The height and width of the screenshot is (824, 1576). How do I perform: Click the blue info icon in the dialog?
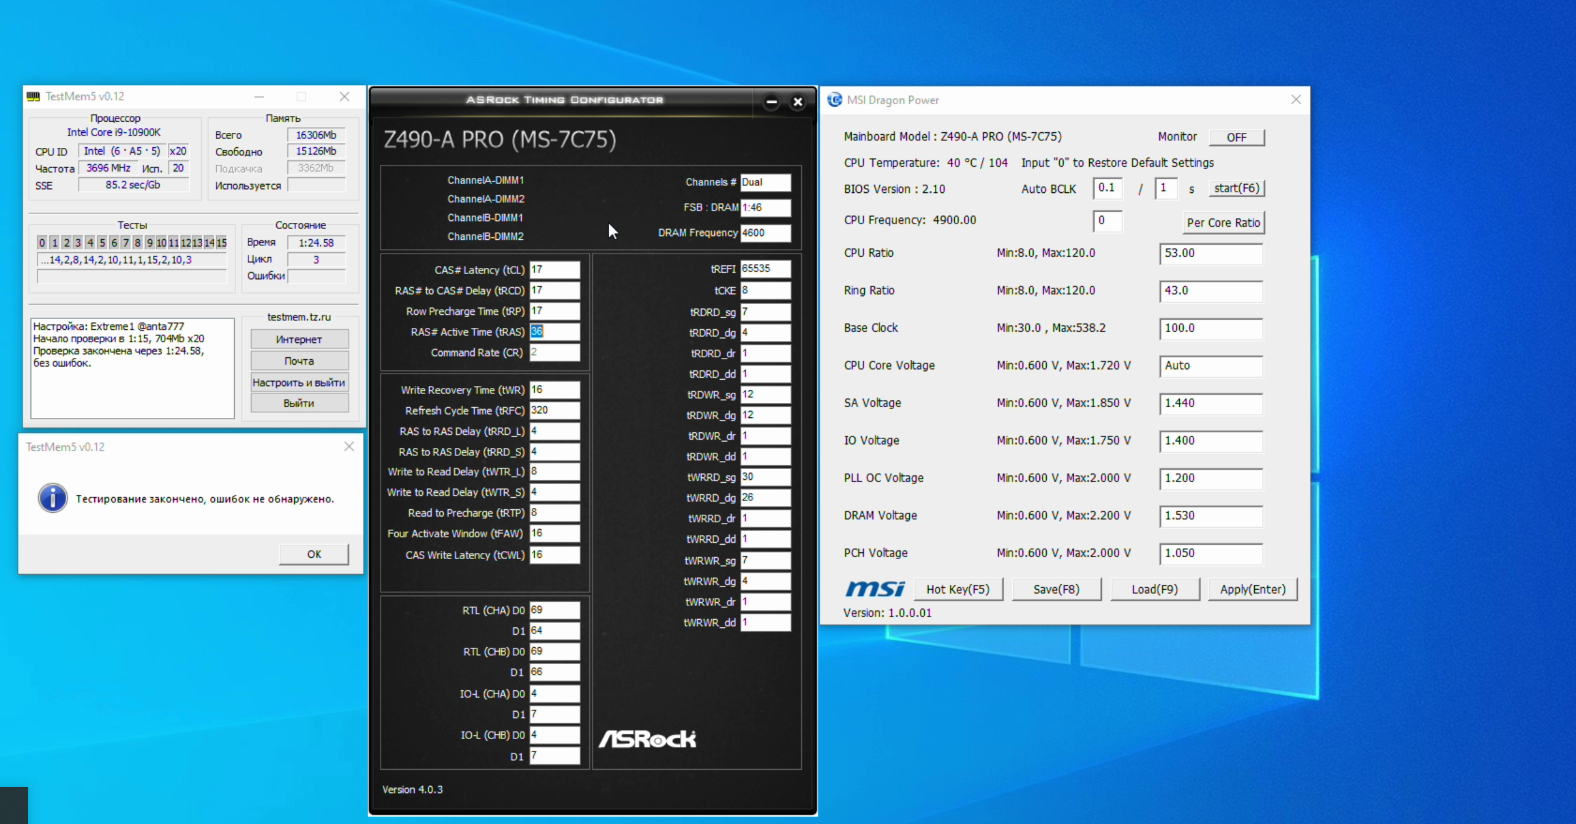pyautogui.click(x=52, y=498)
